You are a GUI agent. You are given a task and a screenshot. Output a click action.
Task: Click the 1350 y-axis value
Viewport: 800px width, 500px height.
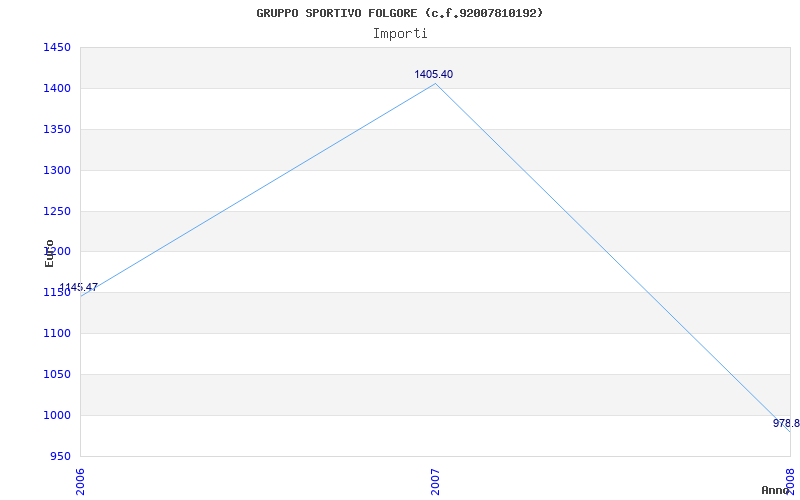56,130
